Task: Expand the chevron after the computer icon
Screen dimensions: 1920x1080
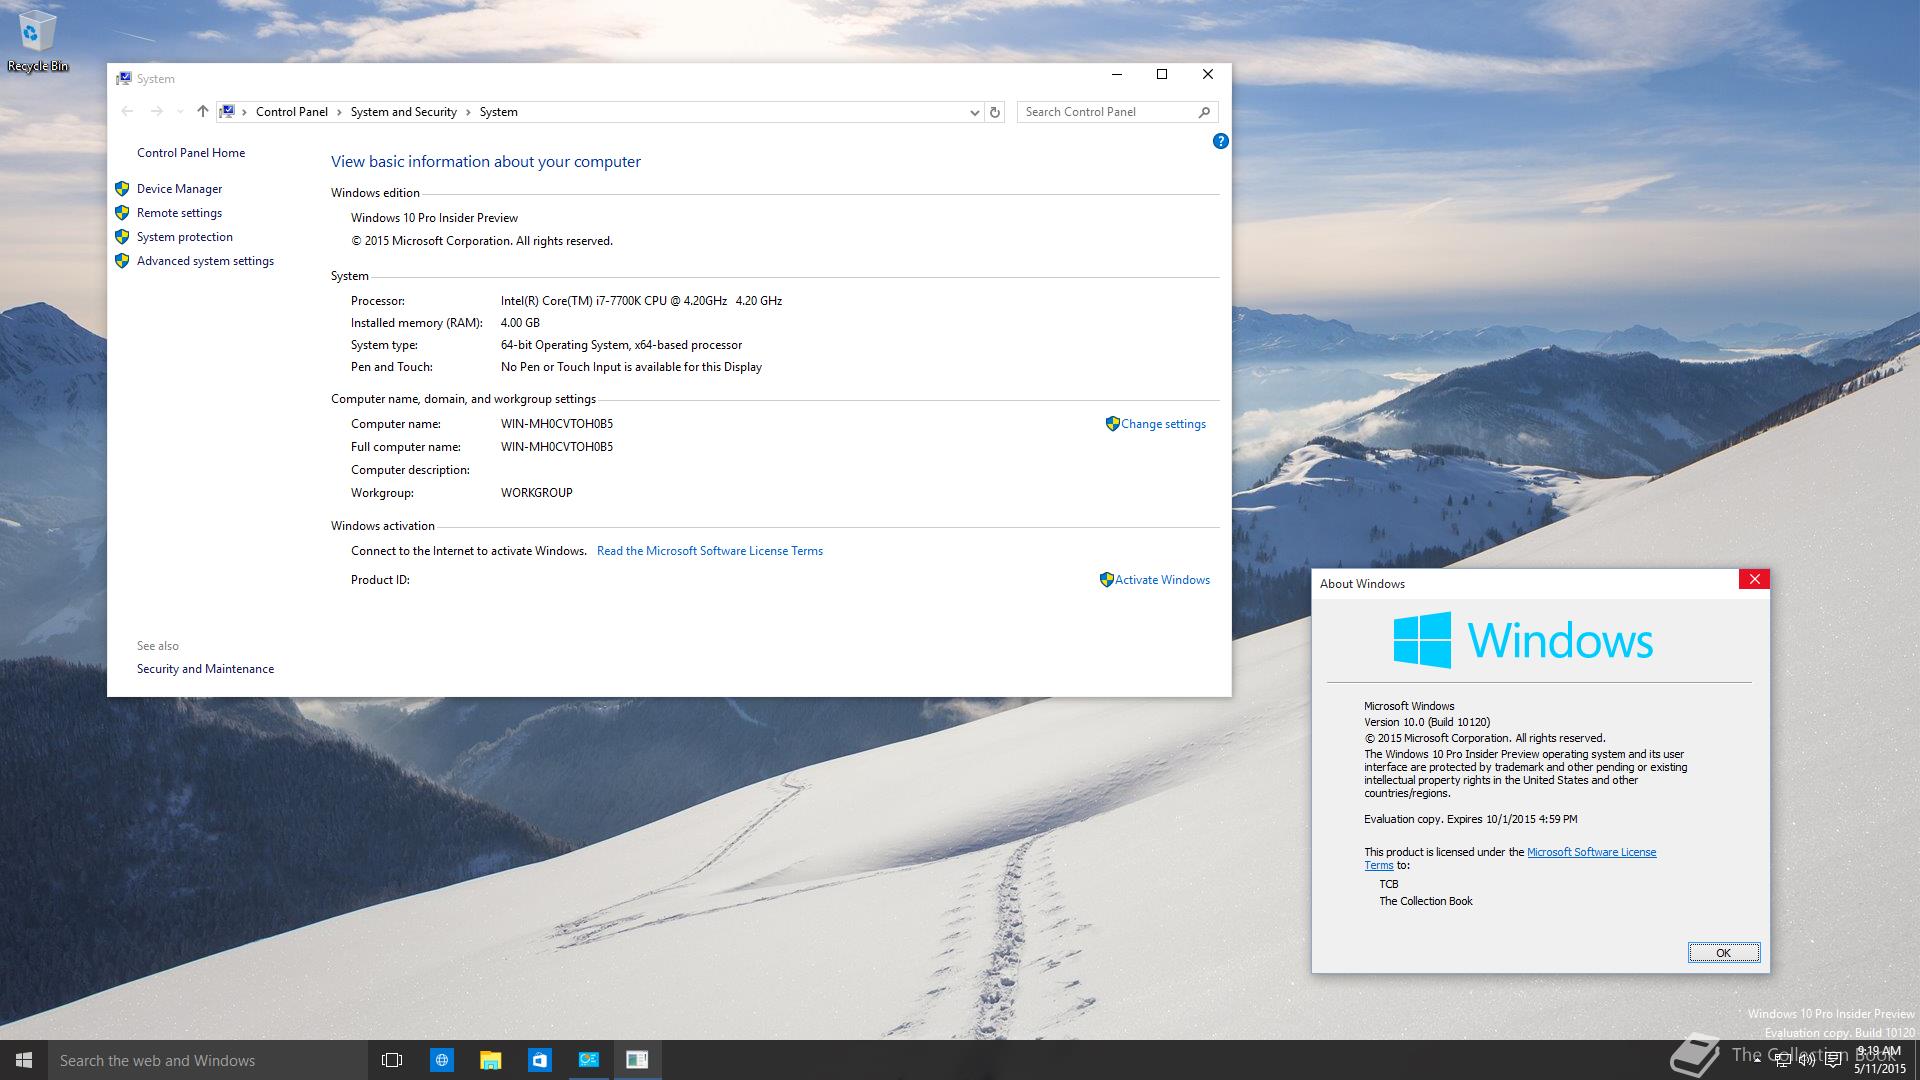Action: point(244,112)
